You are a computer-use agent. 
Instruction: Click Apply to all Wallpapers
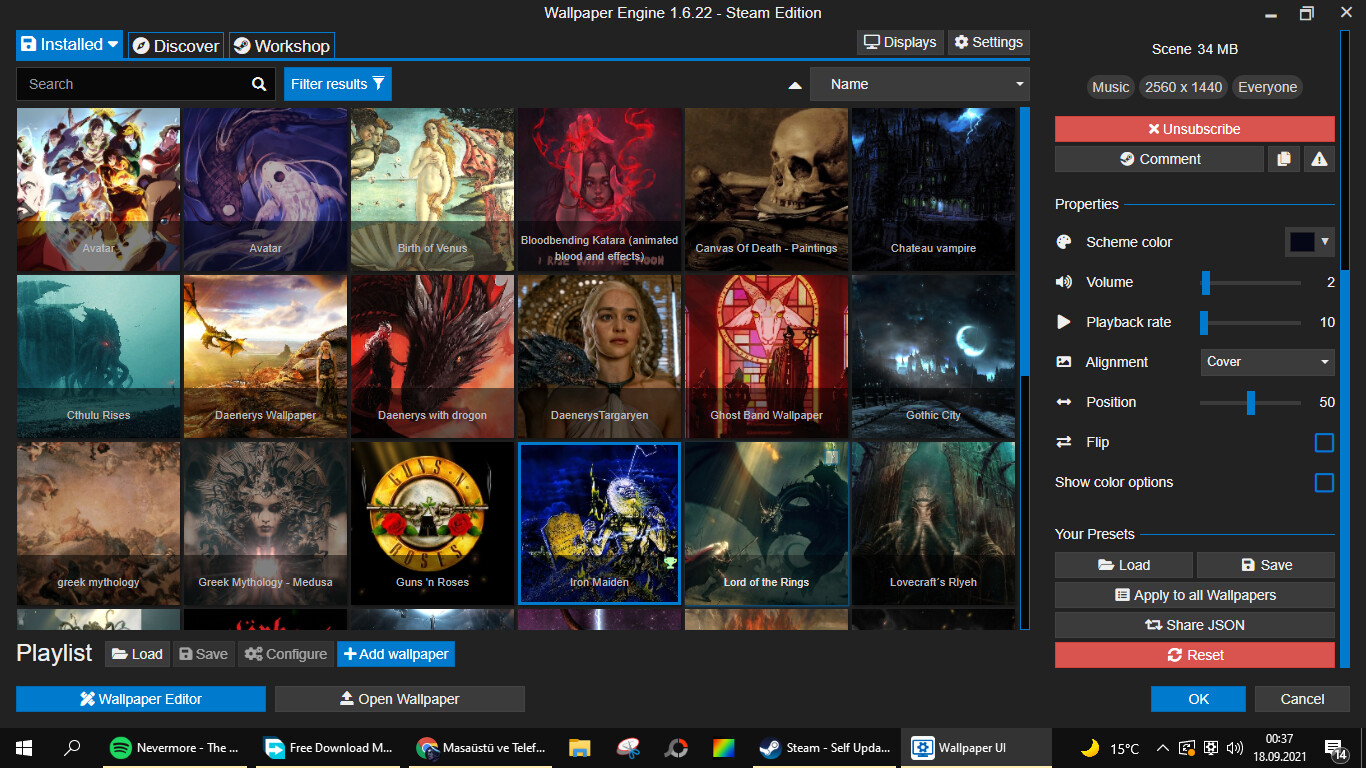(1194, 595)
